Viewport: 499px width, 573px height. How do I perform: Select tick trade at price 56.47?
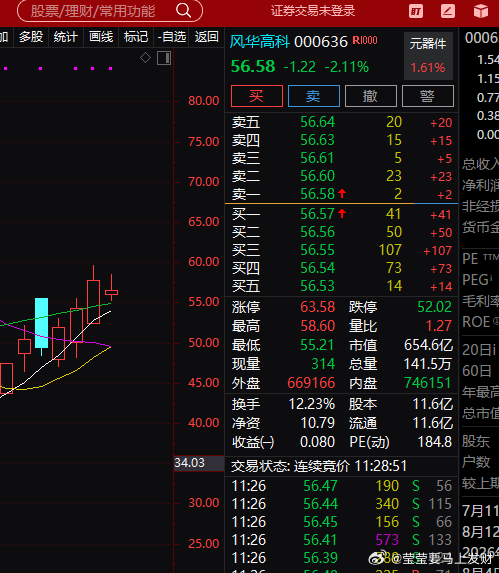320,486
